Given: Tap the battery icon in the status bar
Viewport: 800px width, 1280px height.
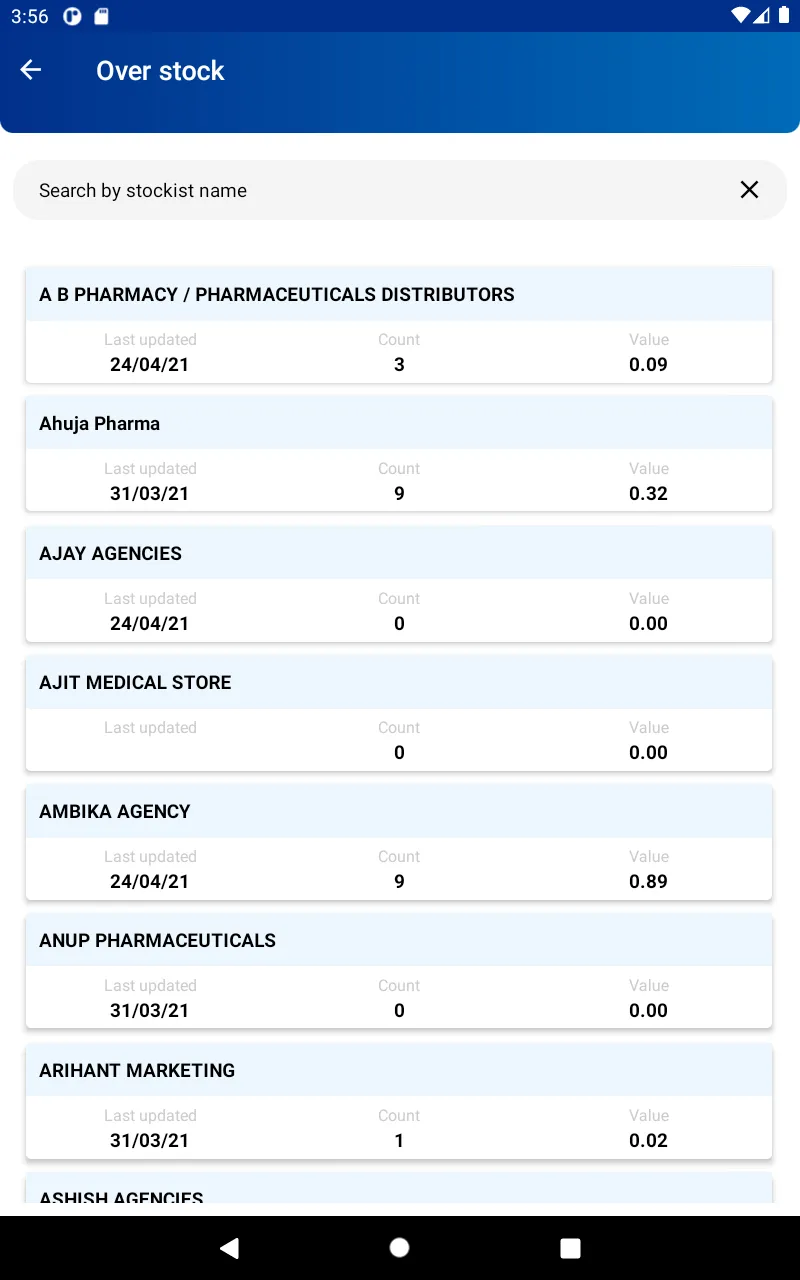Looking at the screenshot, I should tap(782, 16).
